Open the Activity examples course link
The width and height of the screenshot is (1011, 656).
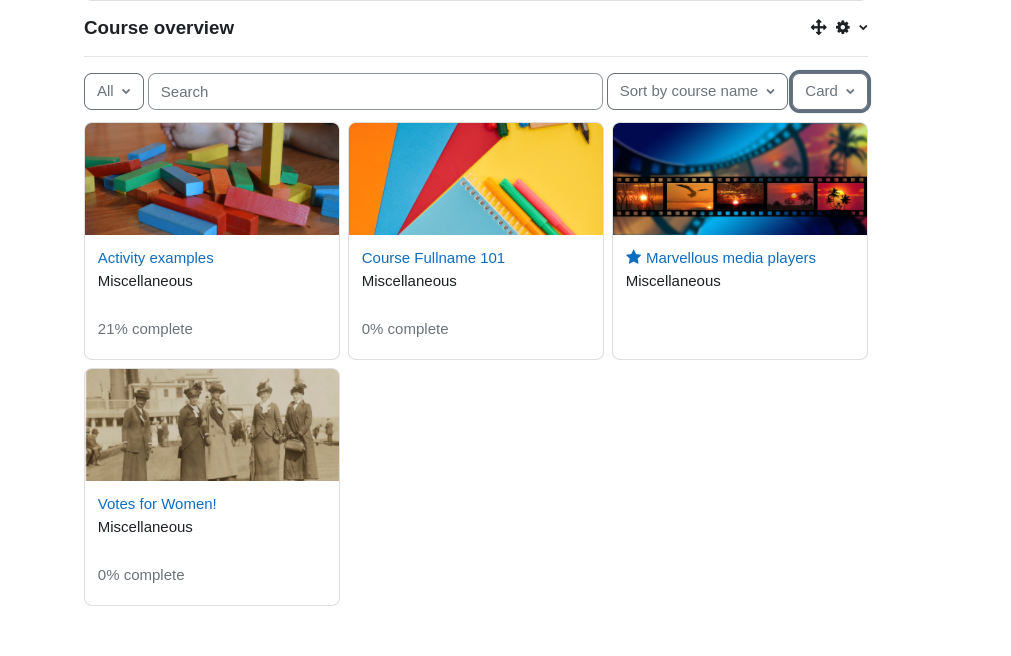pyautogui.click(x=155, y=258)
